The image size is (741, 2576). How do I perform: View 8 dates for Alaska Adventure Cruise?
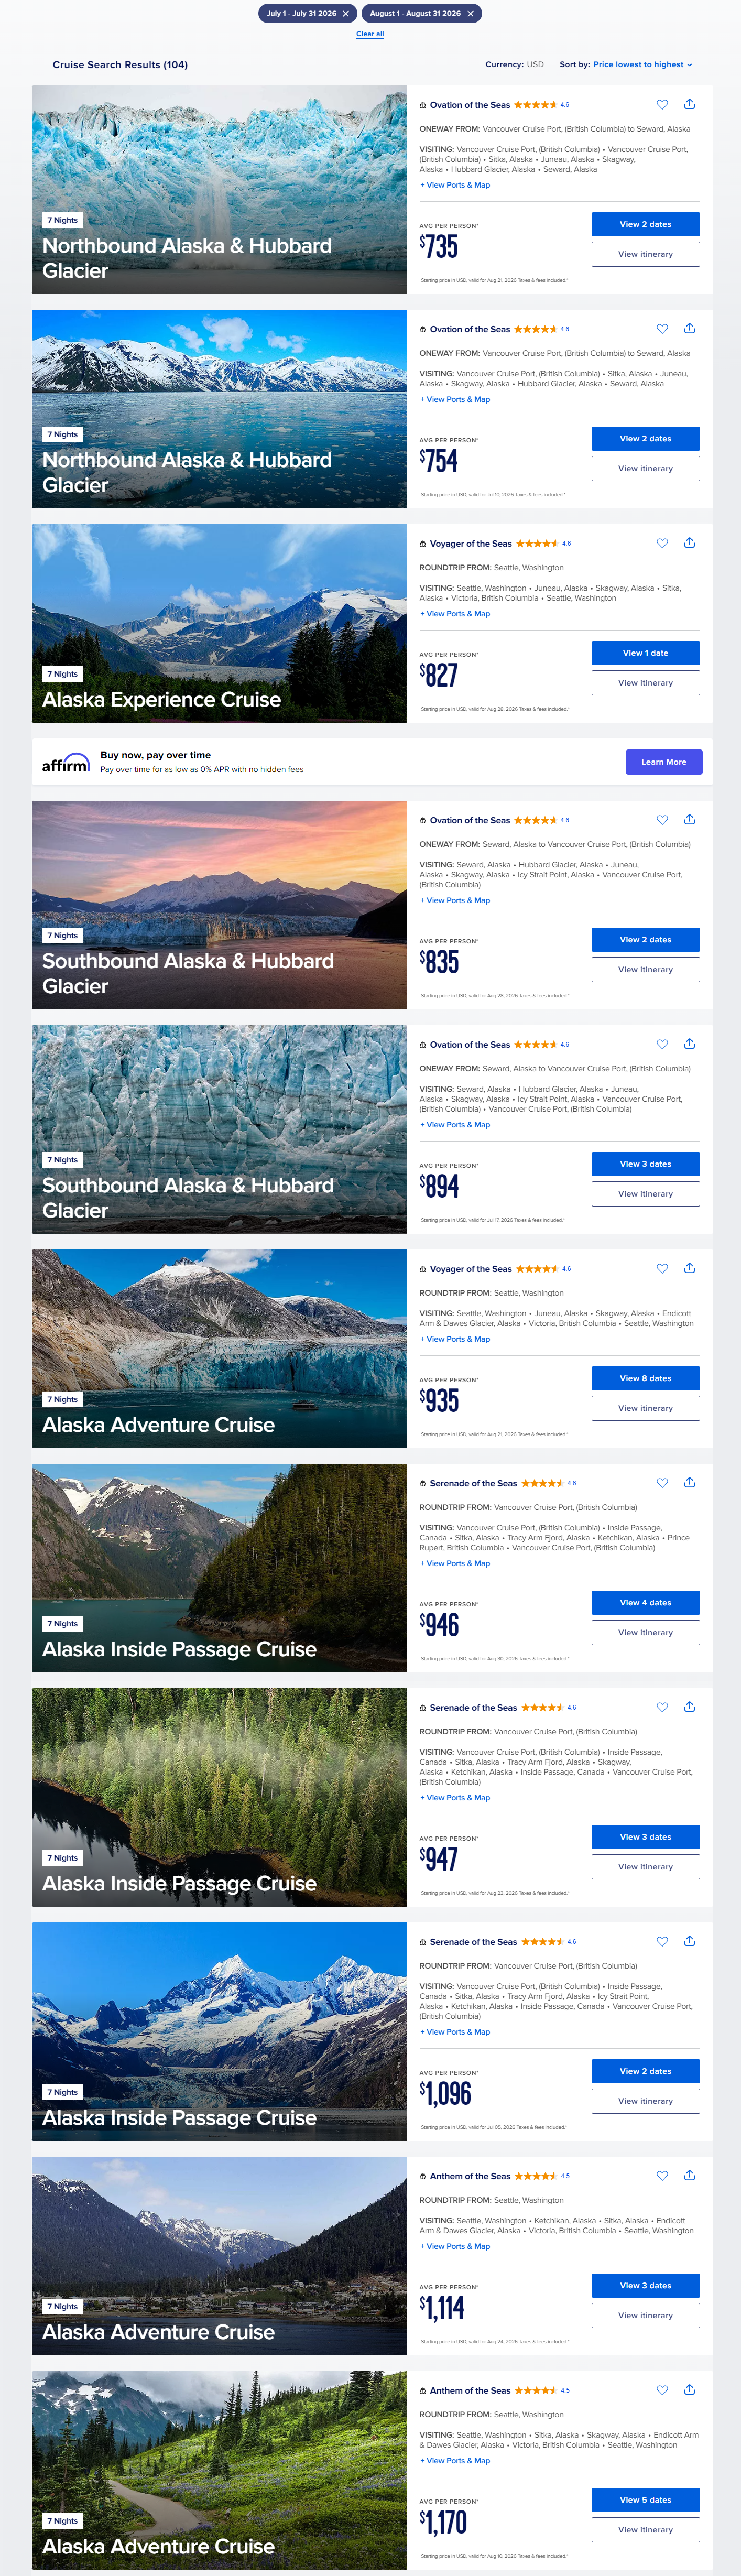coord(645,1378)
